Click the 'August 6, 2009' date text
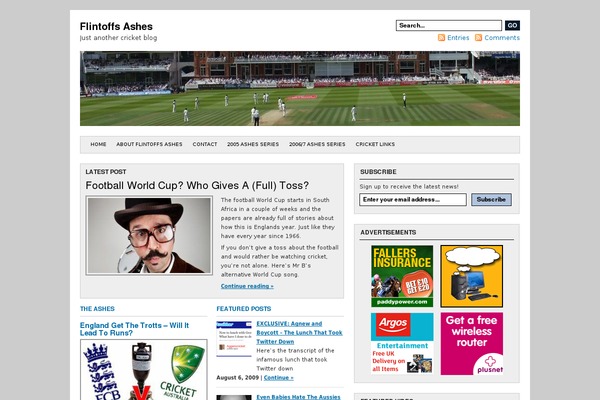600x400 pixels. [238, 377]
